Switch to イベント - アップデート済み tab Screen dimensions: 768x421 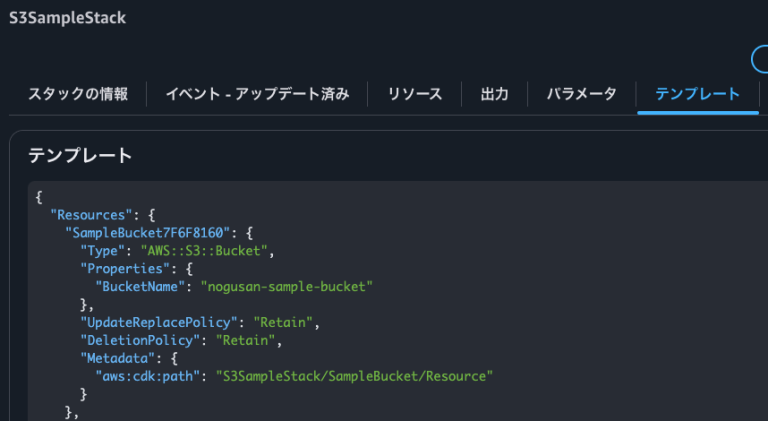257,95
